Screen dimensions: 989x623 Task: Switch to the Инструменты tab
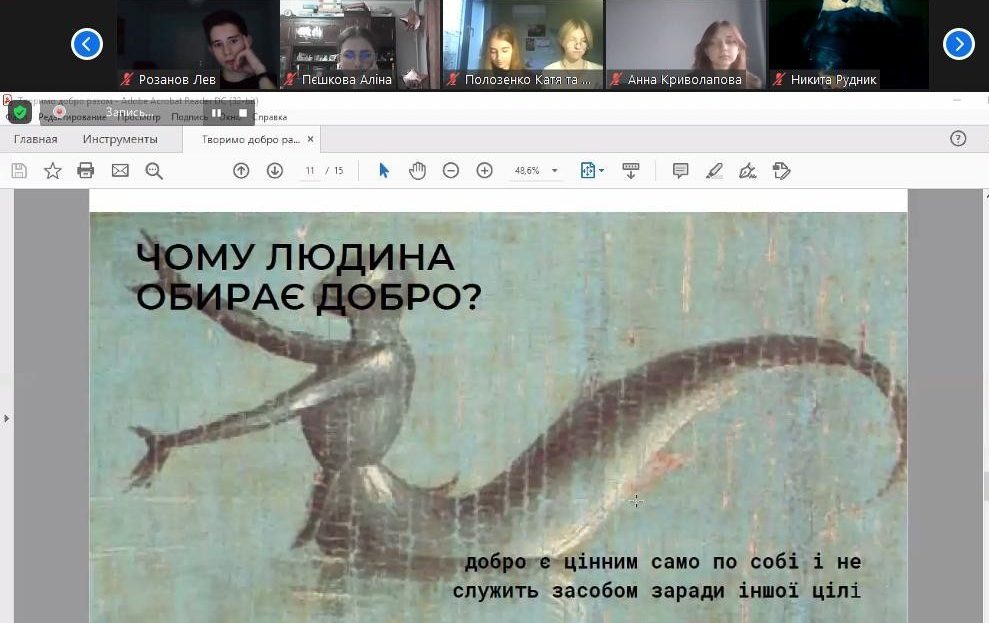point(120,139)
